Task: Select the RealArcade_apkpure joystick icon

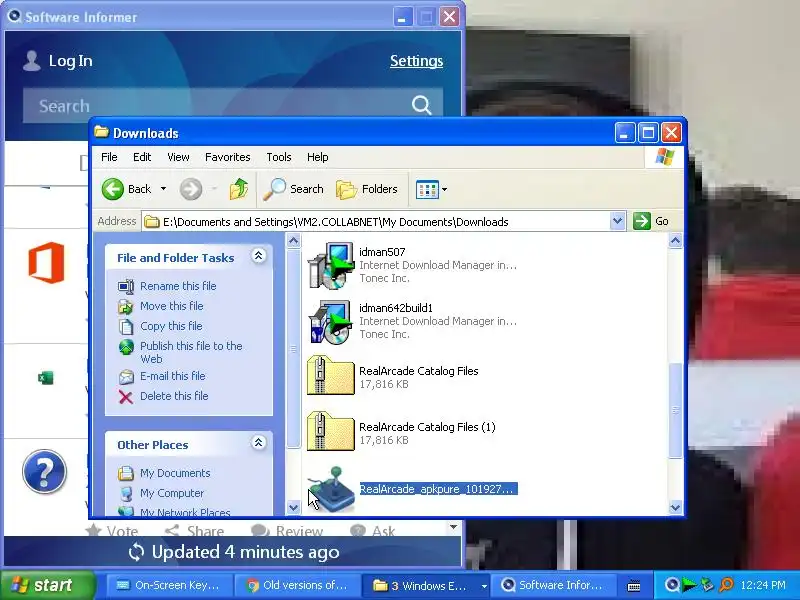Action: tap(332, 489)
